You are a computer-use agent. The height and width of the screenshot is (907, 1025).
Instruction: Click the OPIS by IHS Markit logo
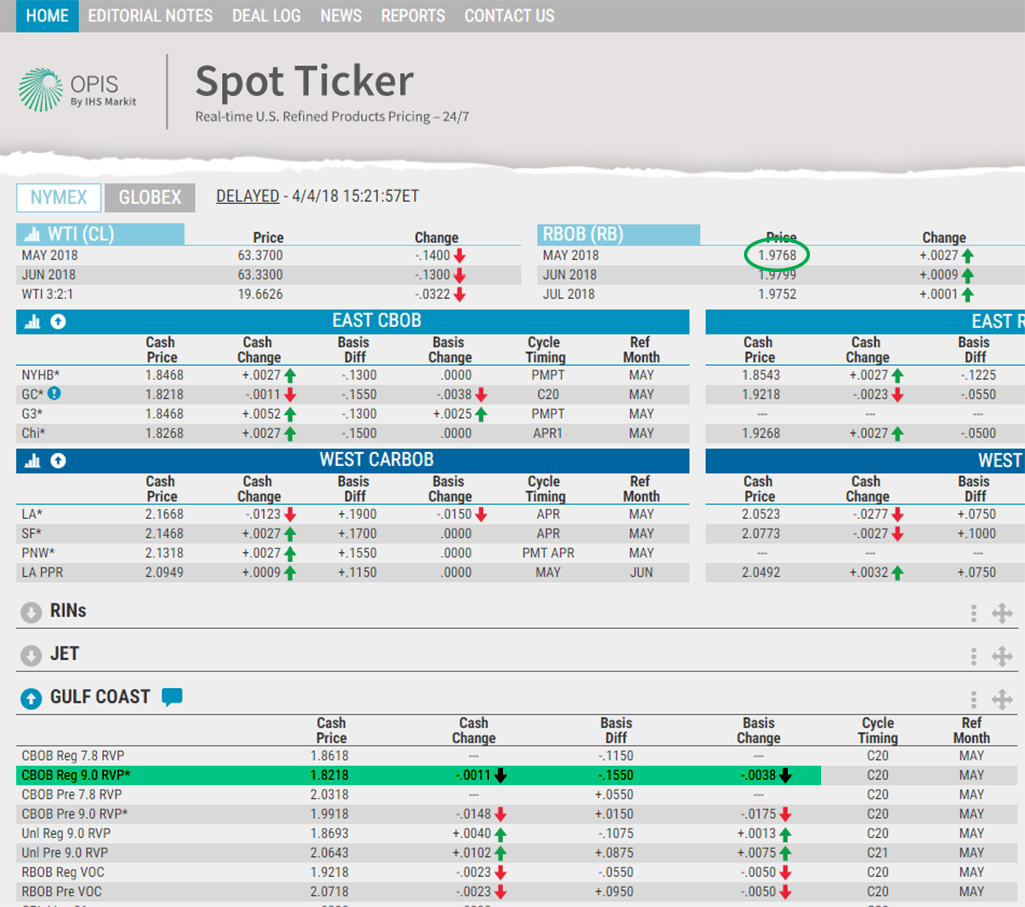coord(78,90)
